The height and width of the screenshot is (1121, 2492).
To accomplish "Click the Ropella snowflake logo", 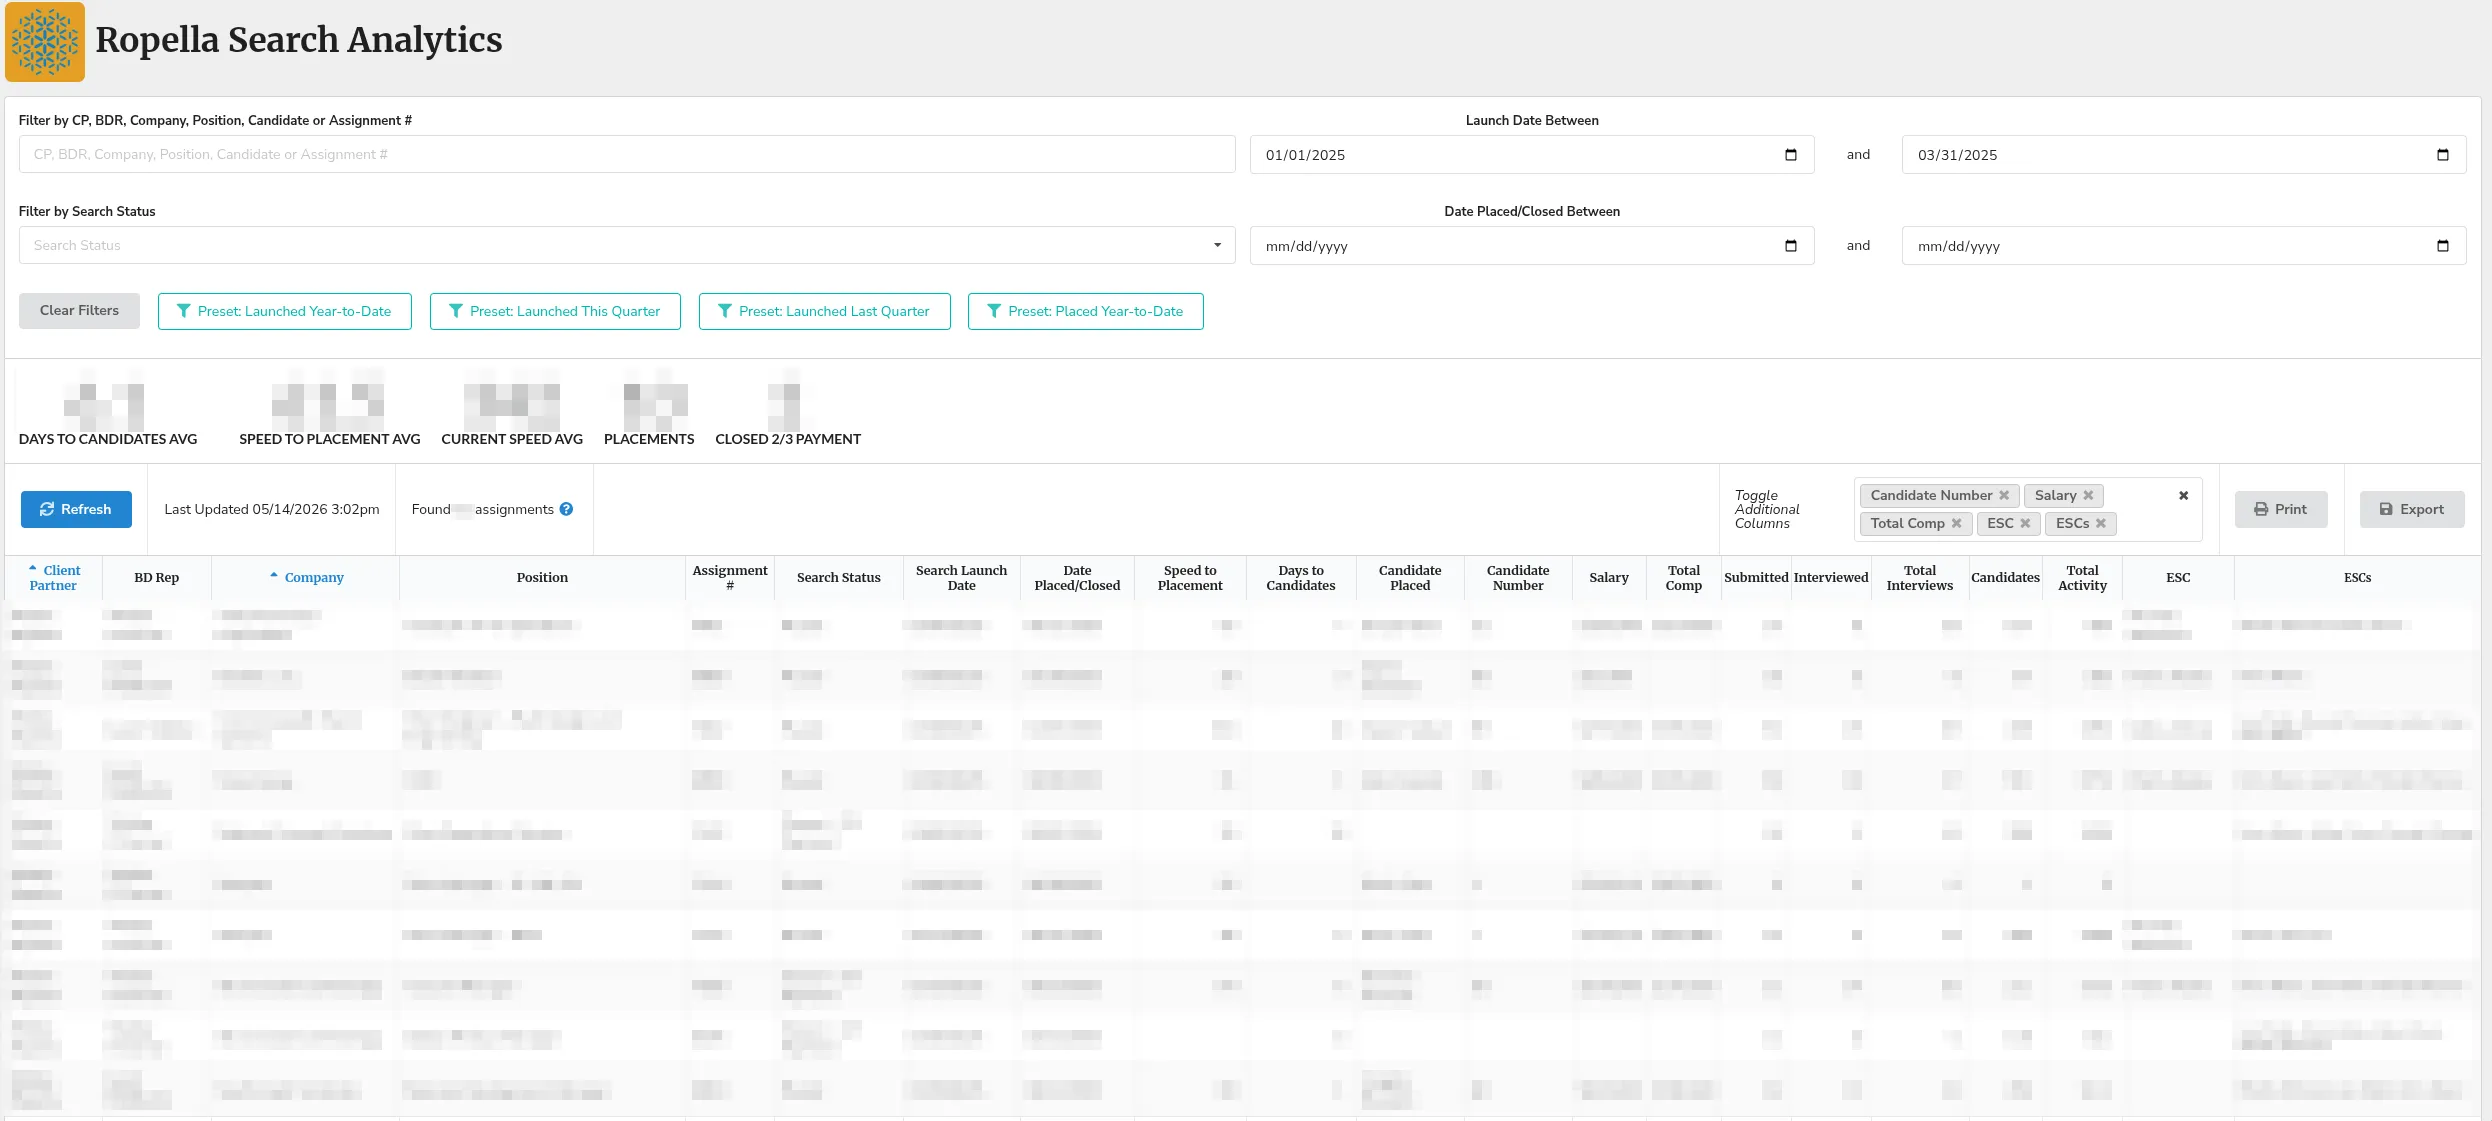I will pyautogui.click(x=45, y=42).
